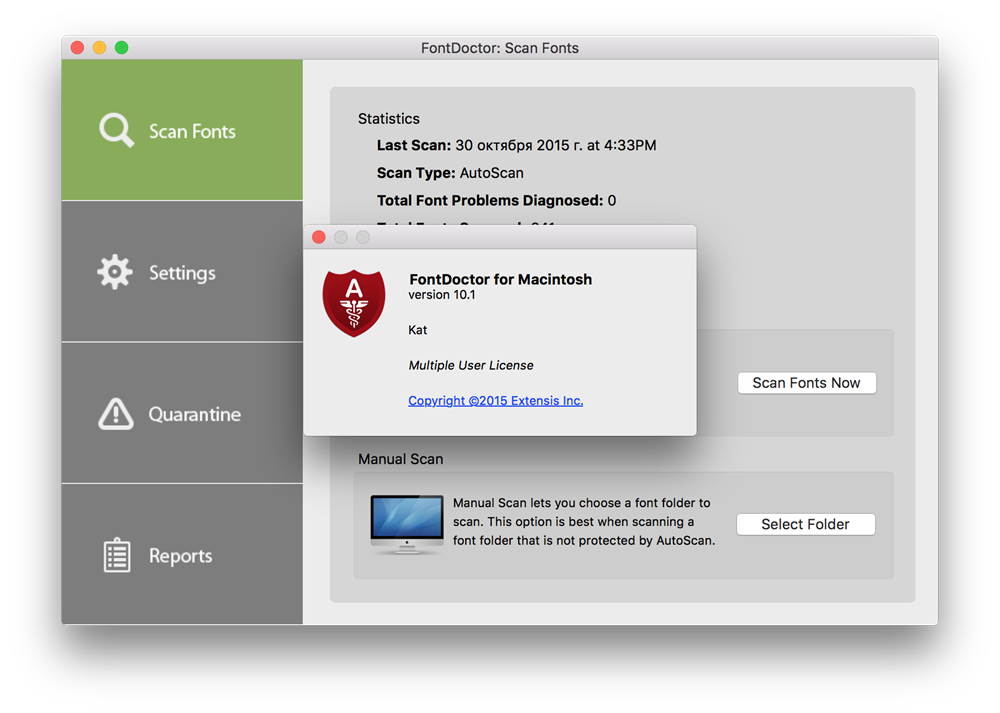Maximize the FontDoctor main window
The width and height of the screenshot is (1000, 713).
[x=121, y=48]
